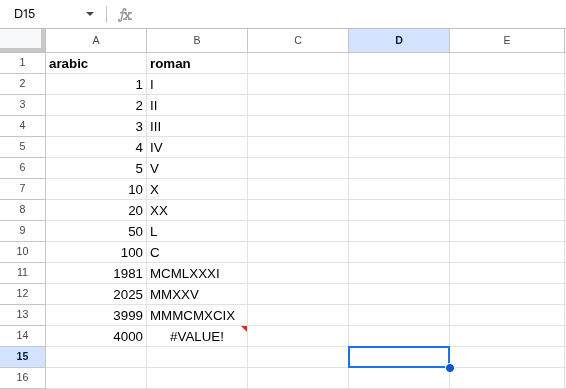Click cell containing 2025
This screenshot has width=566, height=389.
click(96, 294)
